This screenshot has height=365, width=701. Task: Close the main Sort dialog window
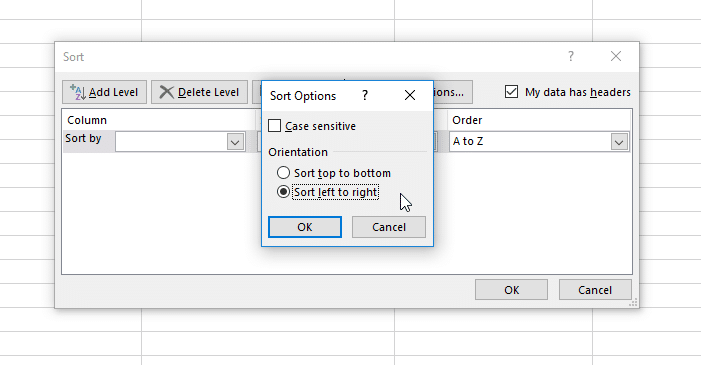point(616,56)
